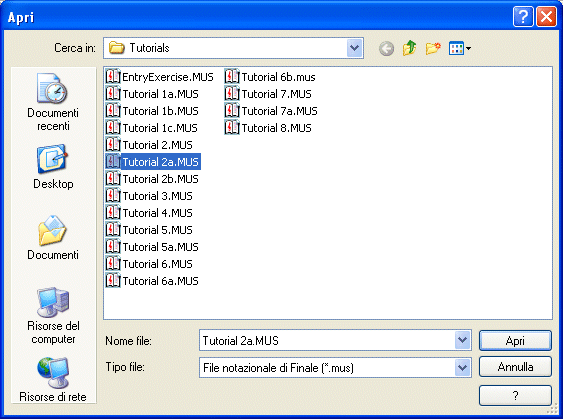Open Risorse del computer shortcut

click(x=53, y=316)
